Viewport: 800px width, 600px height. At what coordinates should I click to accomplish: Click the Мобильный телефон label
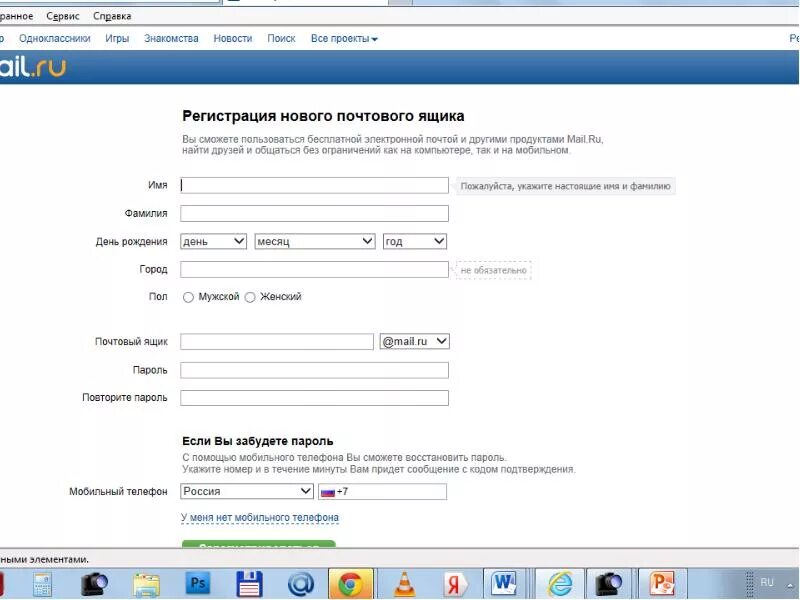point(118,492)
